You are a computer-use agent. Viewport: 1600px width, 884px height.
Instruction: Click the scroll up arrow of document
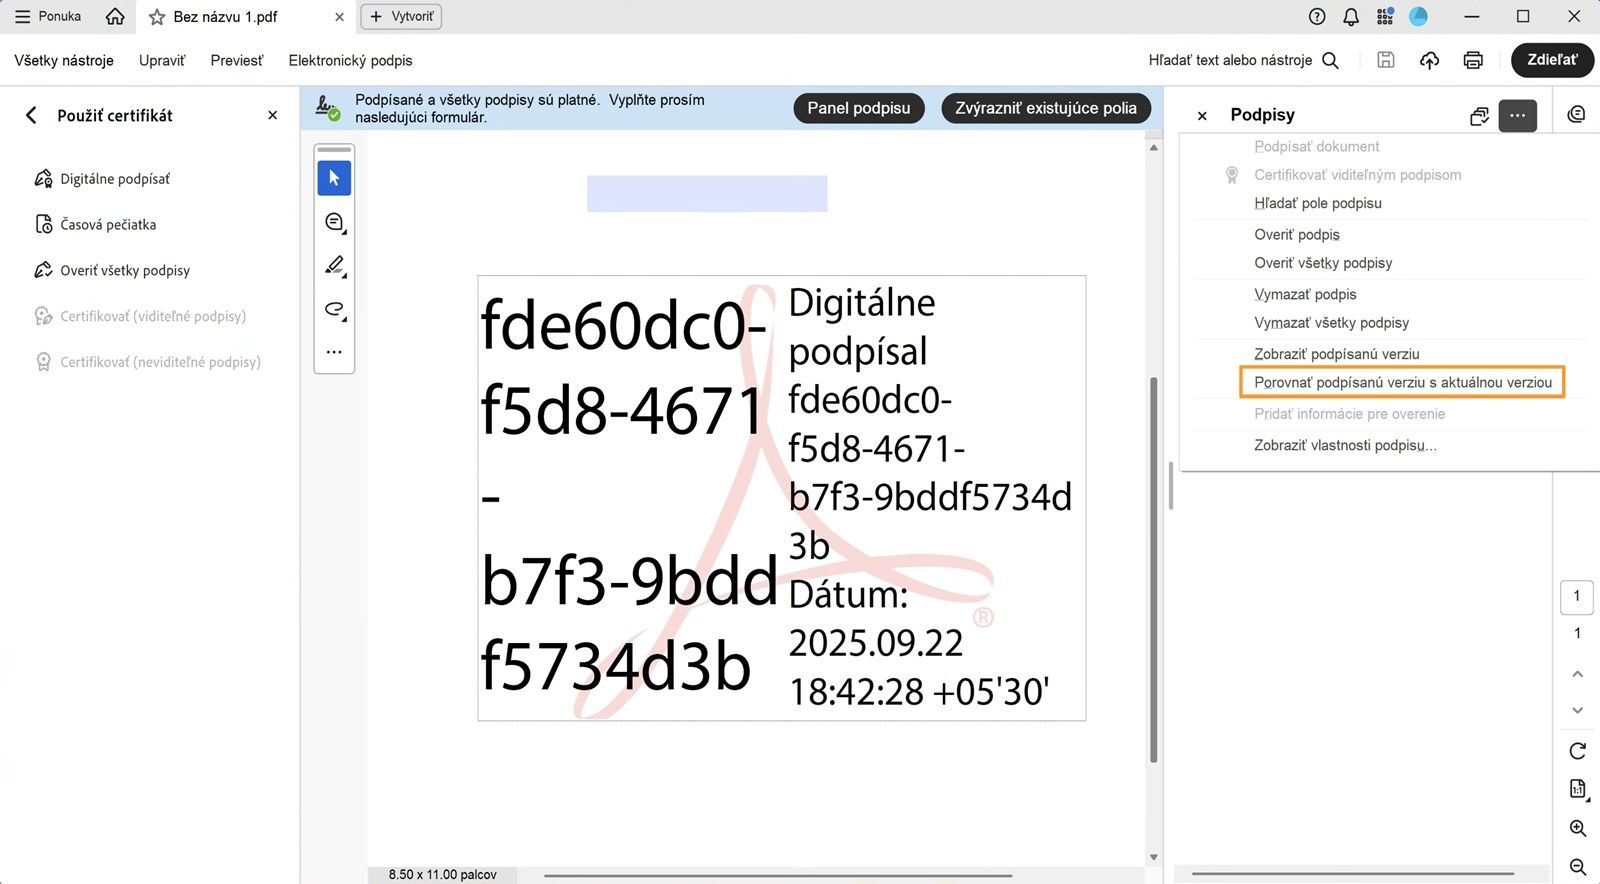1154,148
